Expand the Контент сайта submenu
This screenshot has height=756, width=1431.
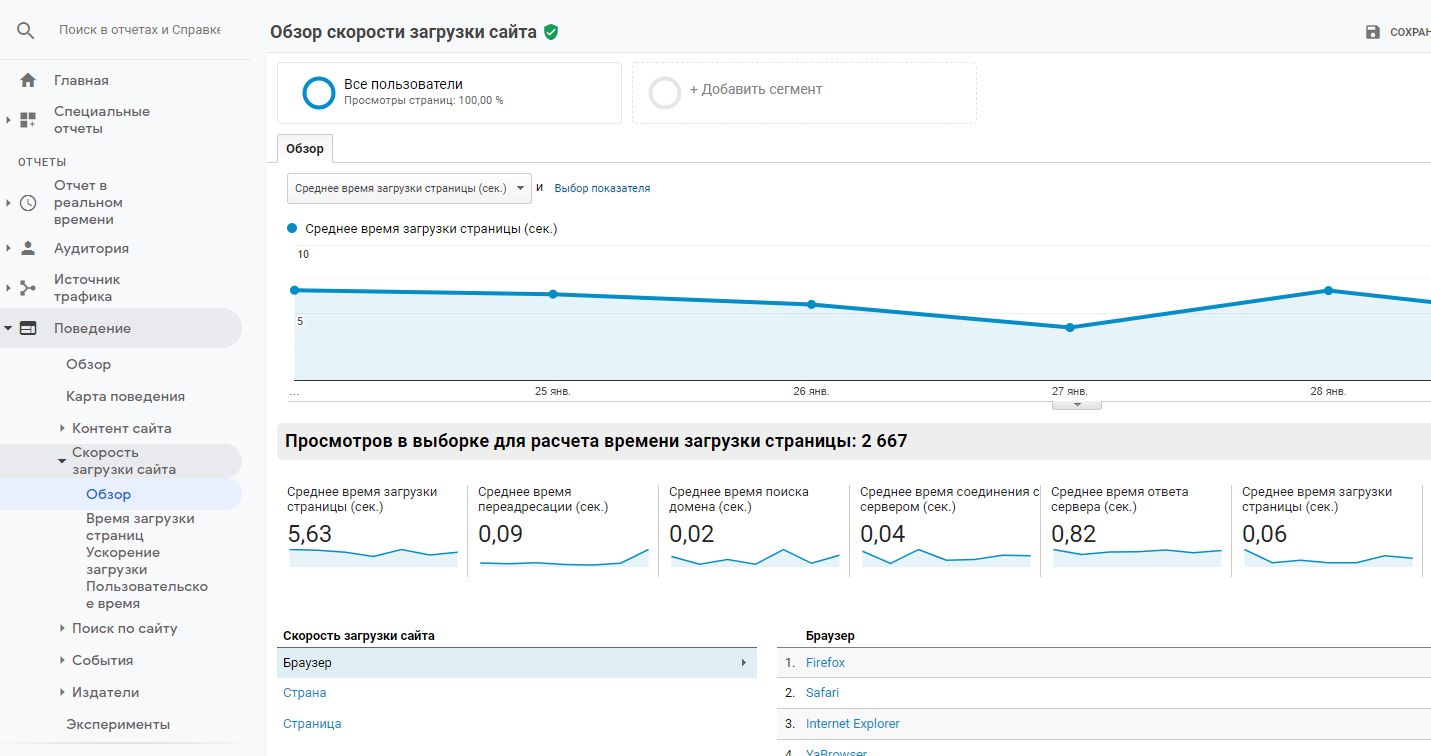[62, 428]
